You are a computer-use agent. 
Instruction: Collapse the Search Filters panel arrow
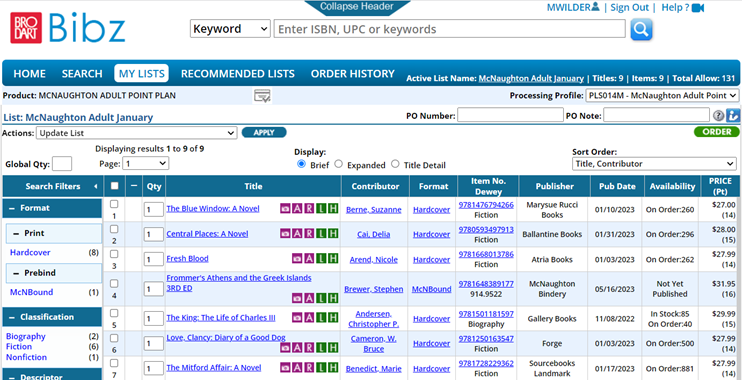95,186
